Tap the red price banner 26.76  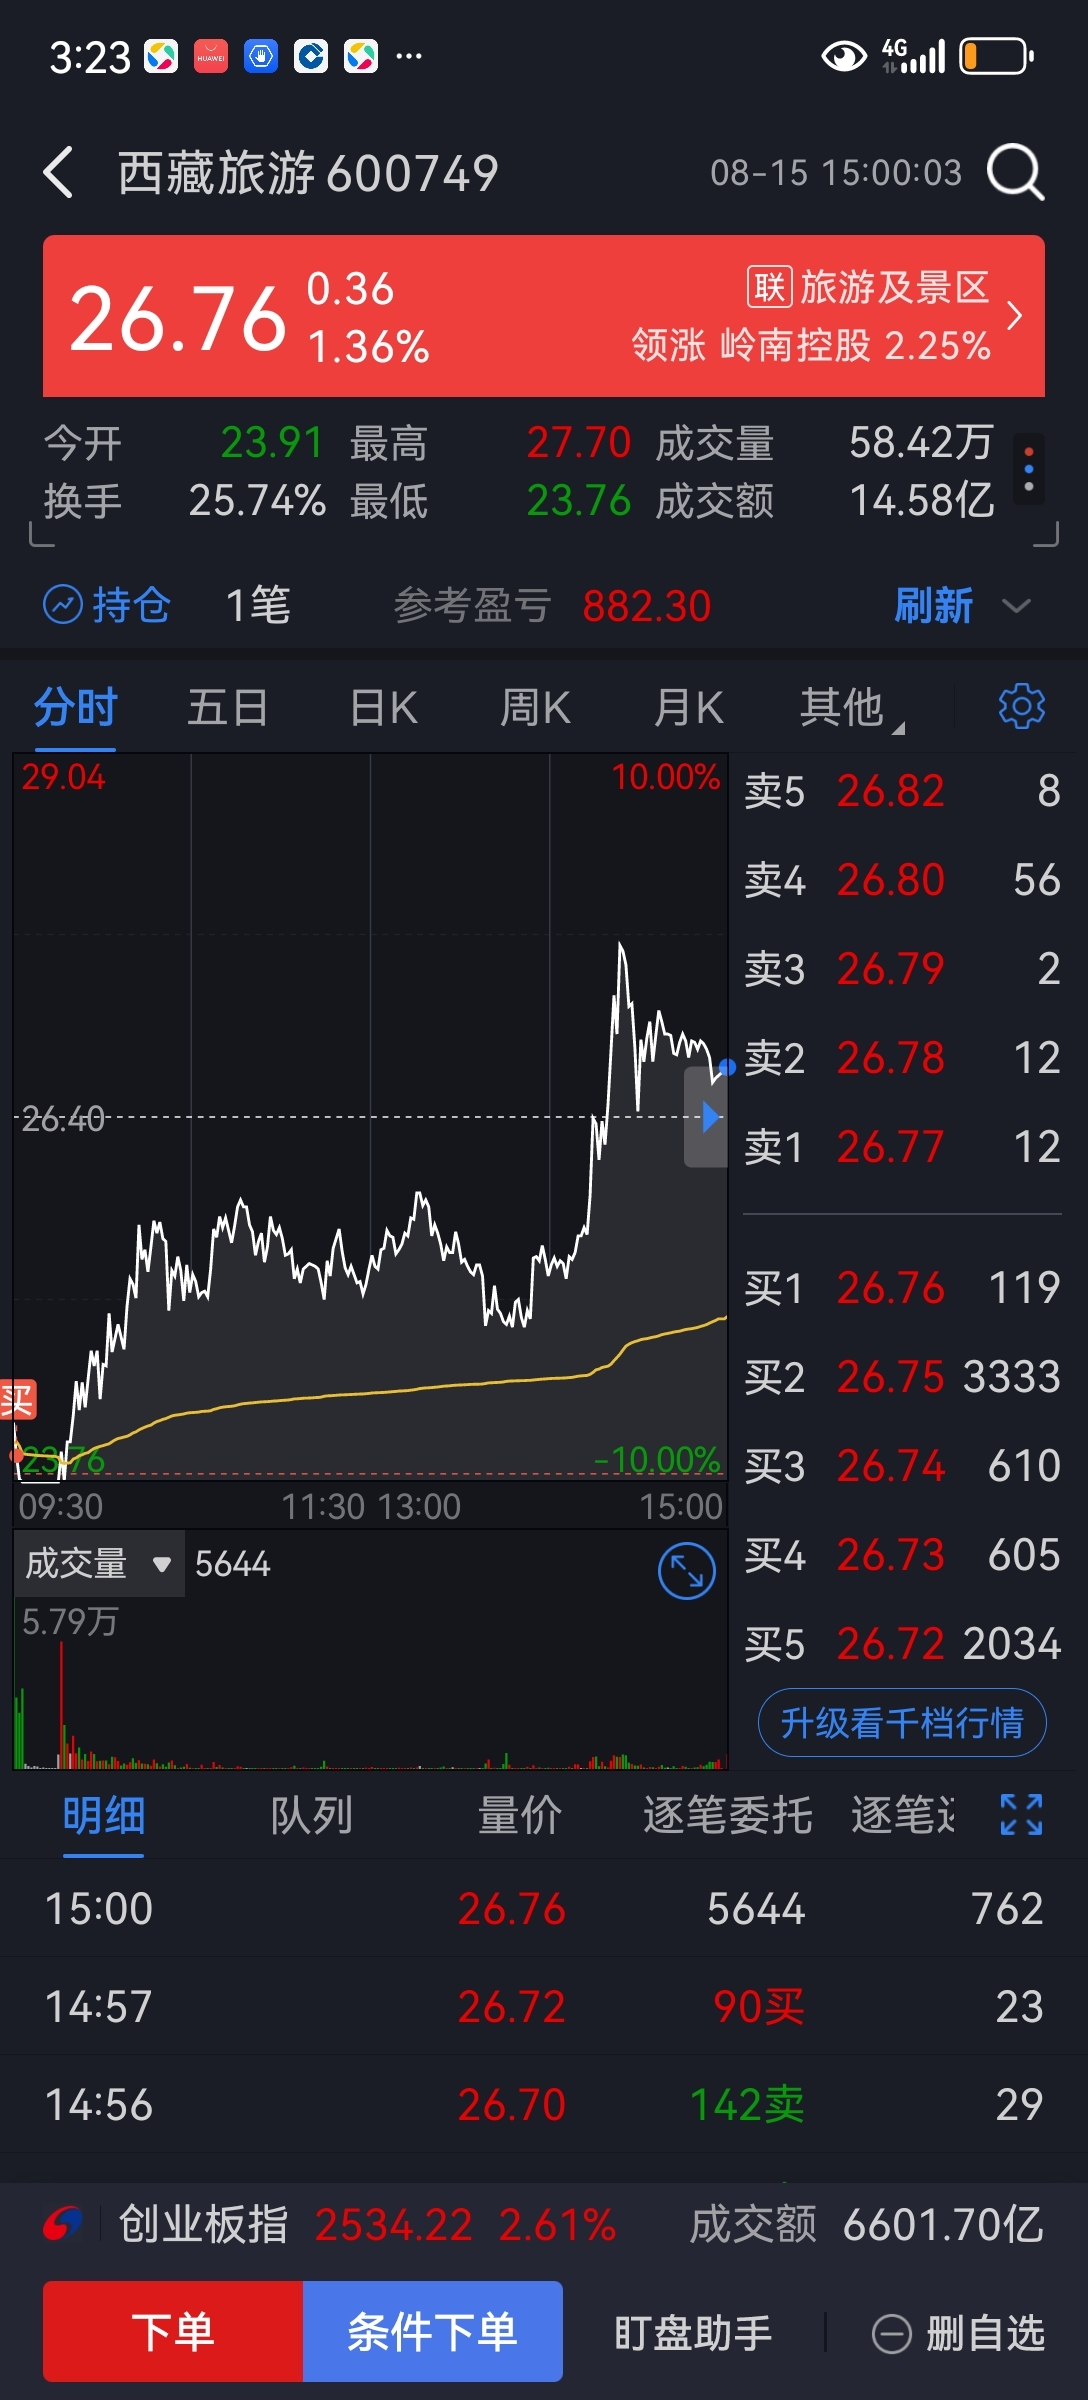pyautogui.click(x=544, y=316)
